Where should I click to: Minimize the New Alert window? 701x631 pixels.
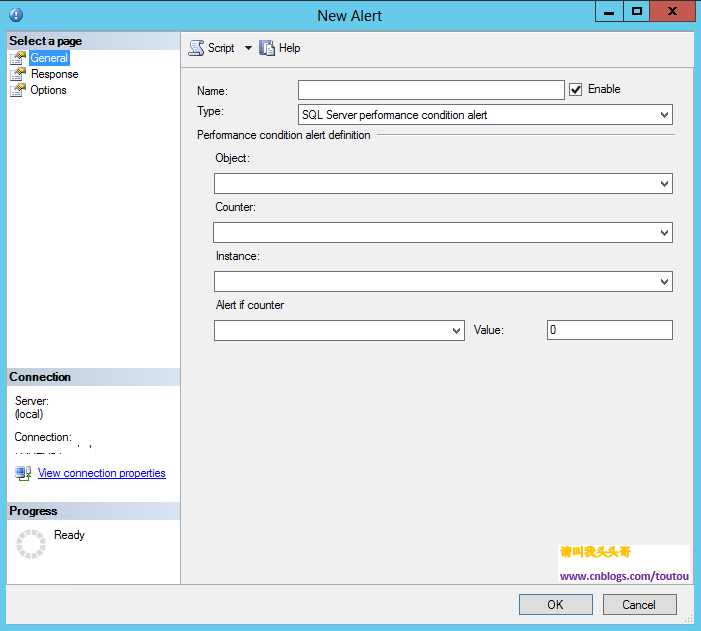pos(609,12)
